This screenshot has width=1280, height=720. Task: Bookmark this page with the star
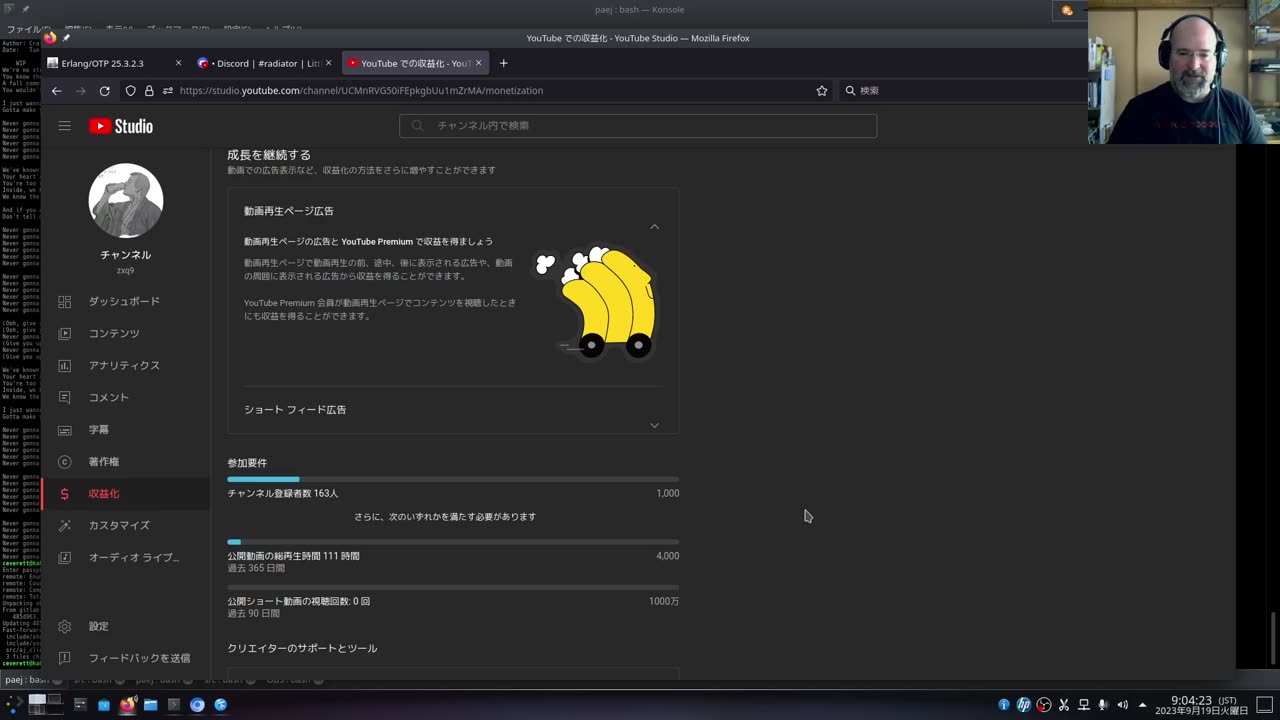pos(822,90)
